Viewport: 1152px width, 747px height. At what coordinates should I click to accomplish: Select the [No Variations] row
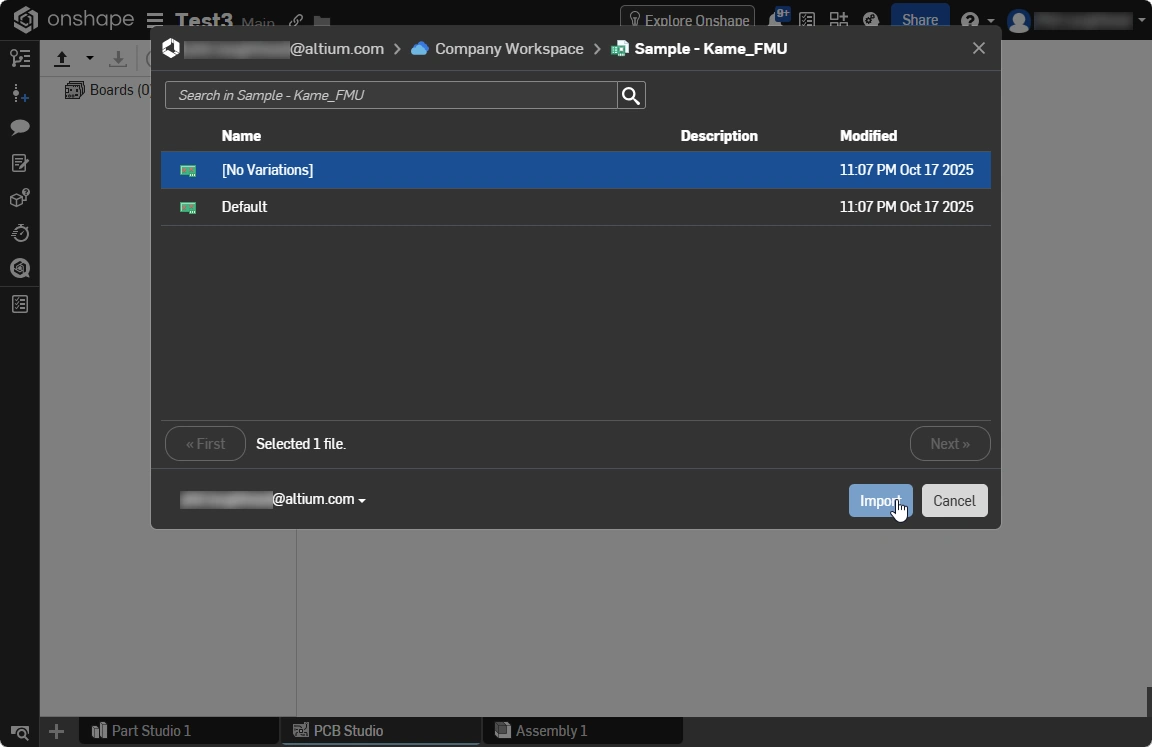576,170
